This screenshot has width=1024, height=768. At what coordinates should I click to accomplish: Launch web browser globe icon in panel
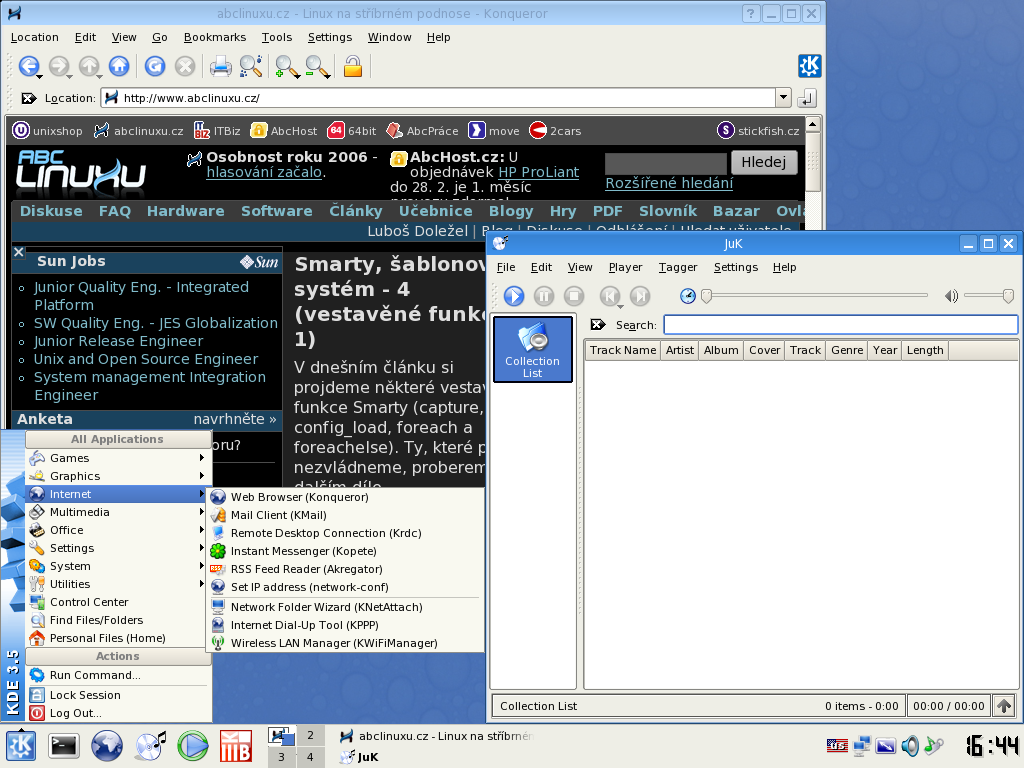[106, 746]
